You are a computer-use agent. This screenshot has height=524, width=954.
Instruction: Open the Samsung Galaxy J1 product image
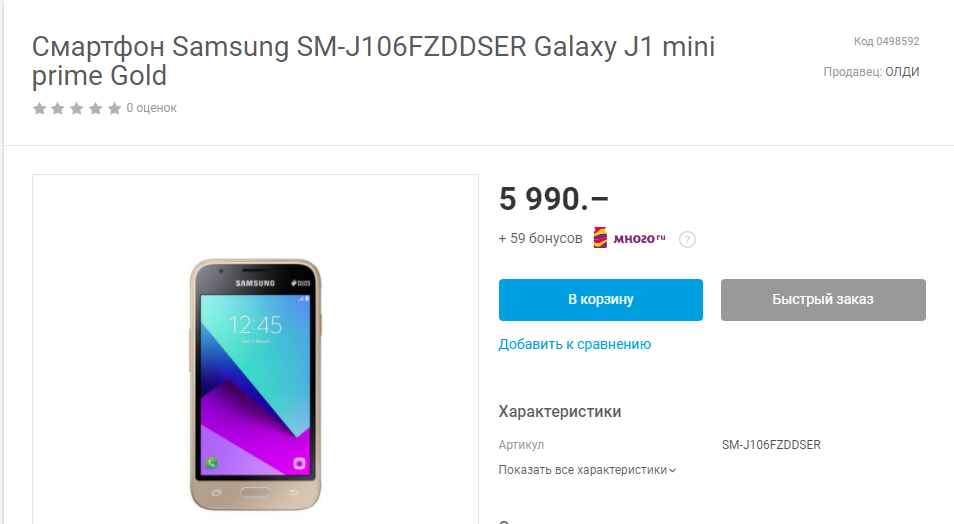256,385
